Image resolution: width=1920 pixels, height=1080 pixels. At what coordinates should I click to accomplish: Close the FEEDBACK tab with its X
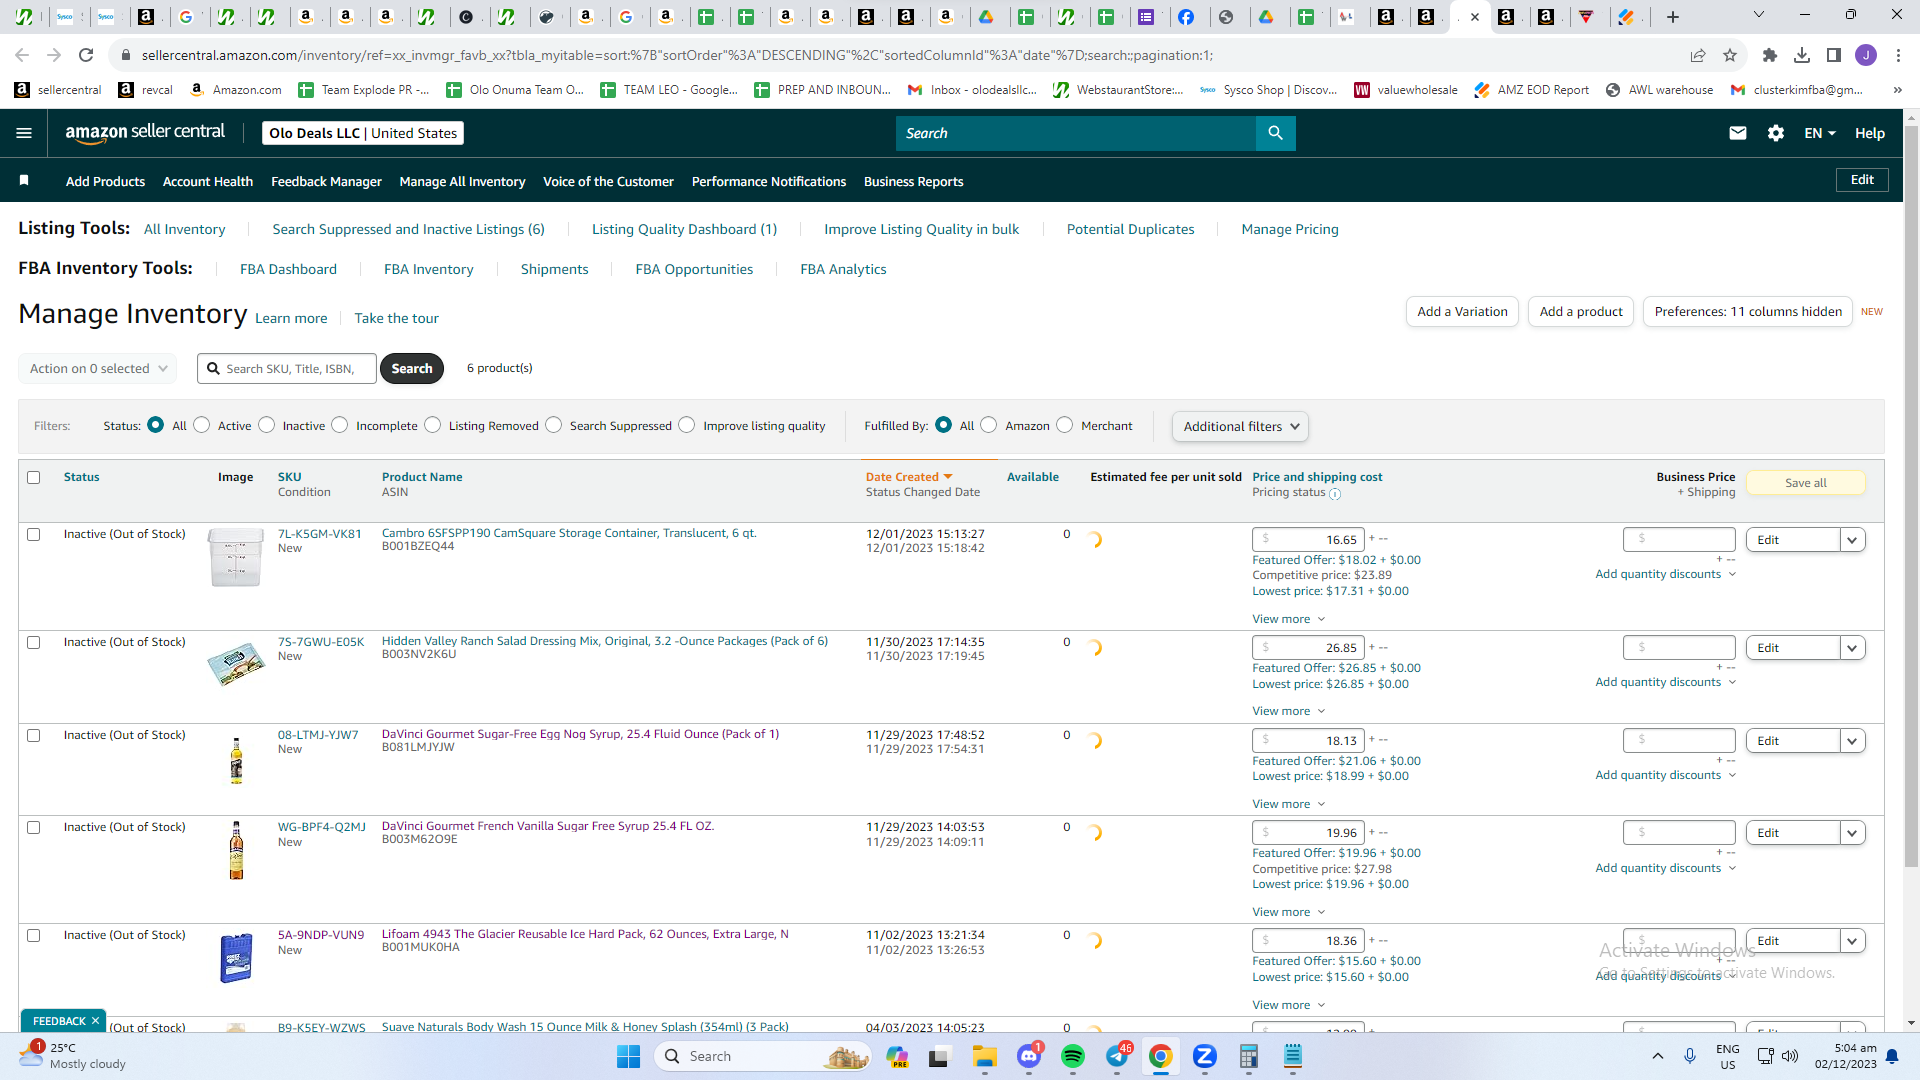pos(95,1021)
